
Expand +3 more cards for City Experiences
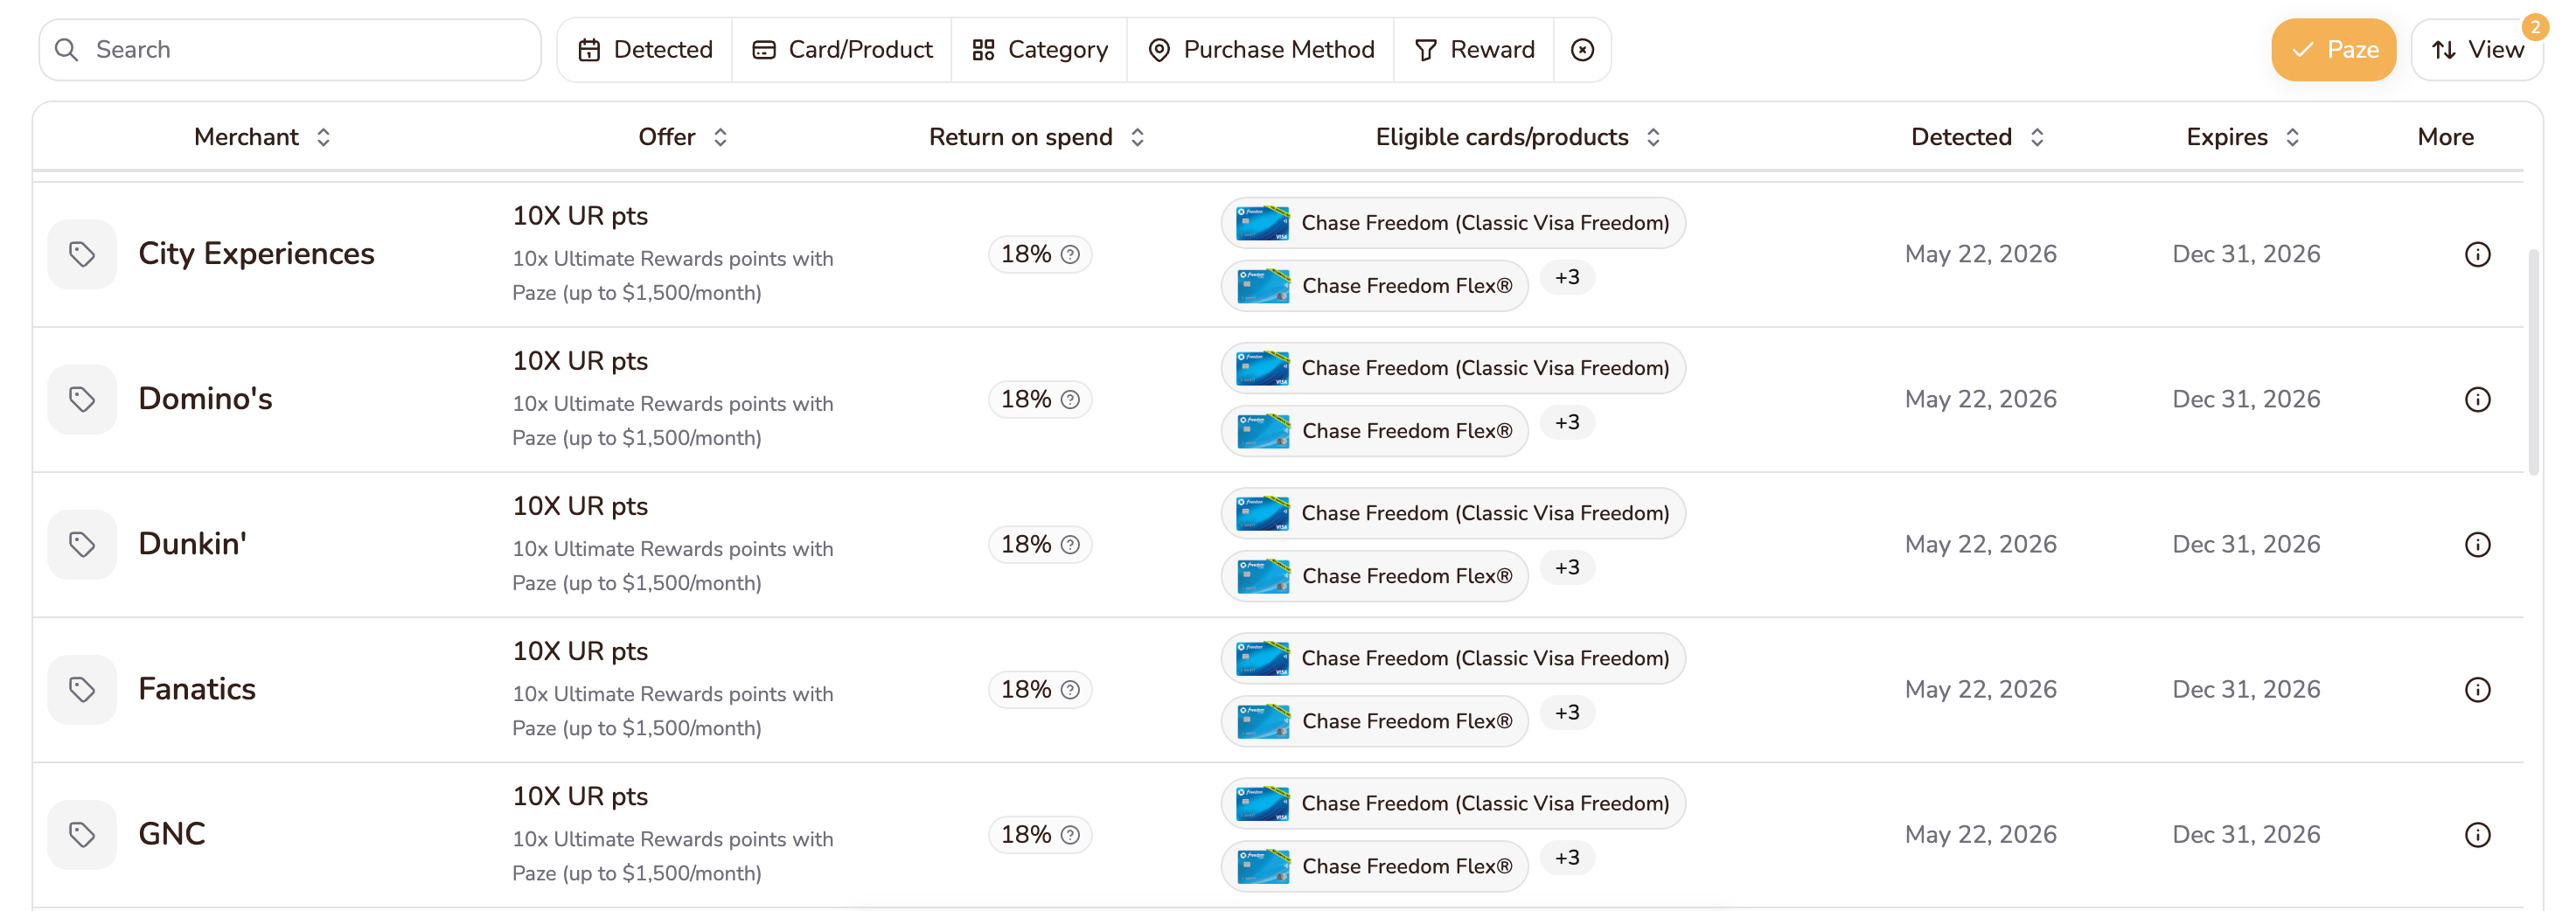click(x=1567, y=277)
